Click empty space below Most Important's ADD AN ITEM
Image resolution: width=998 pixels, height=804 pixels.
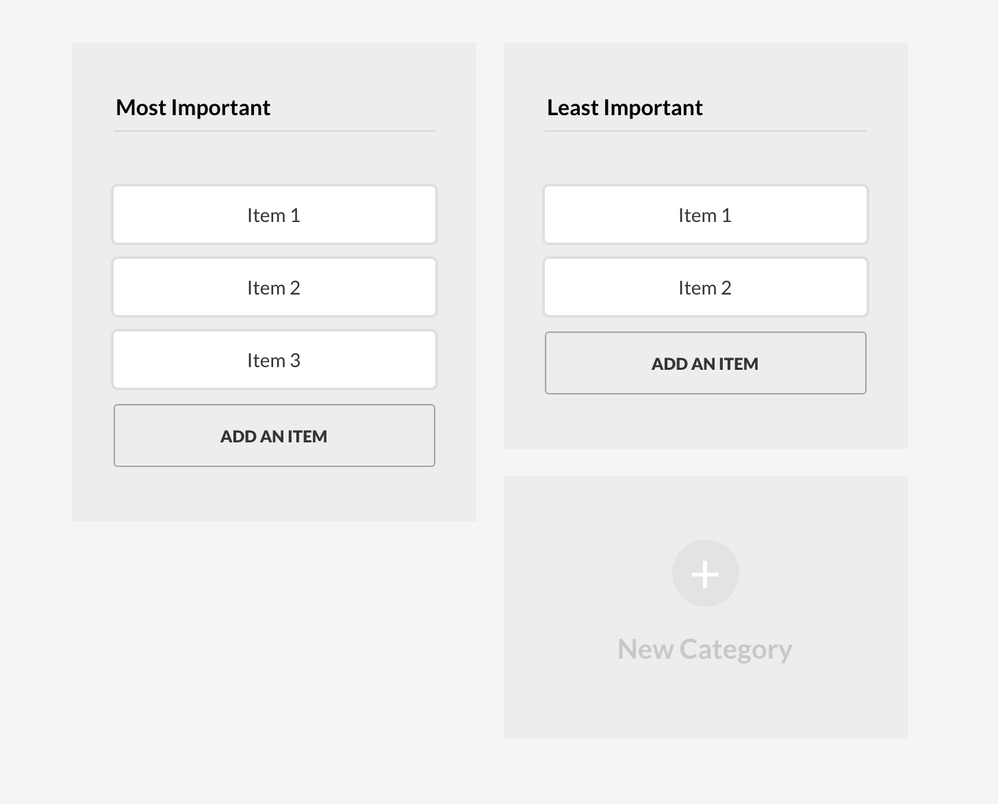(274, 495)
